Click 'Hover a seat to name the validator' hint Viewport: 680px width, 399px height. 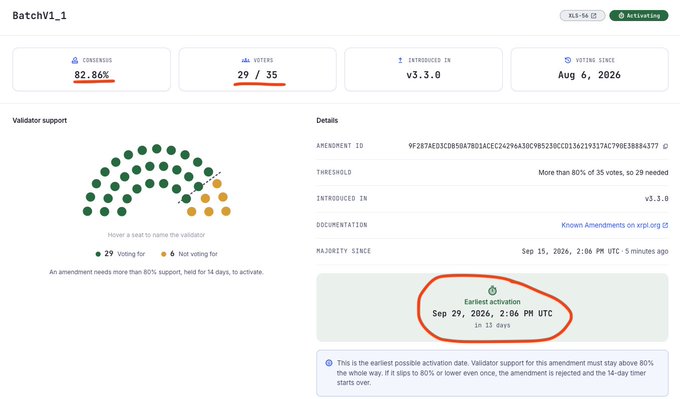[x=156, y=235]
